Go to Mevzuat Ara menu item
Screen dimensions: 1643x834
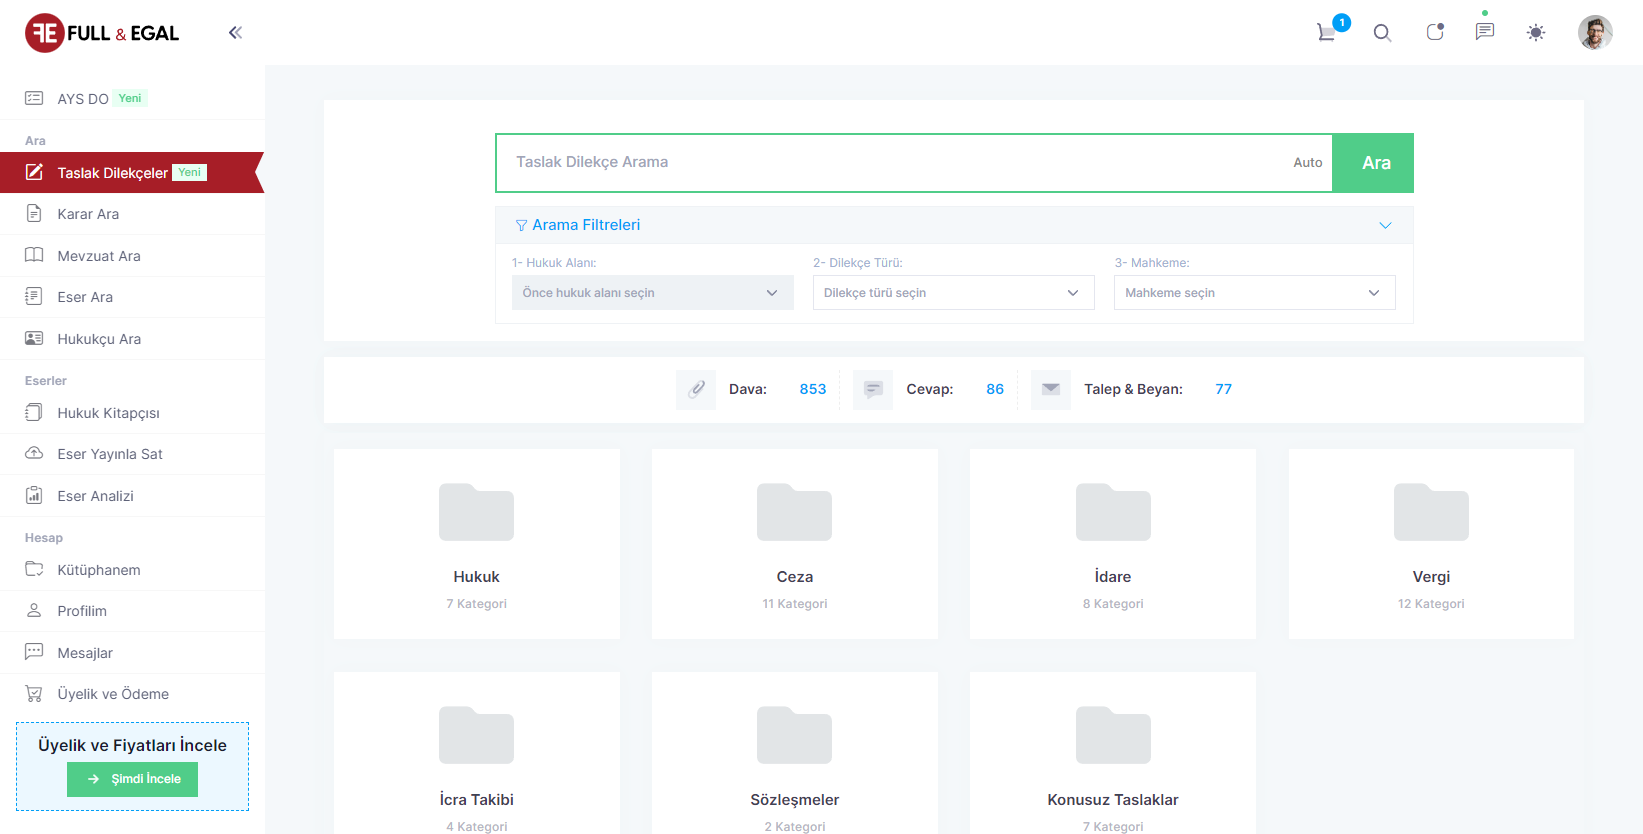click(x=99, y=256)
